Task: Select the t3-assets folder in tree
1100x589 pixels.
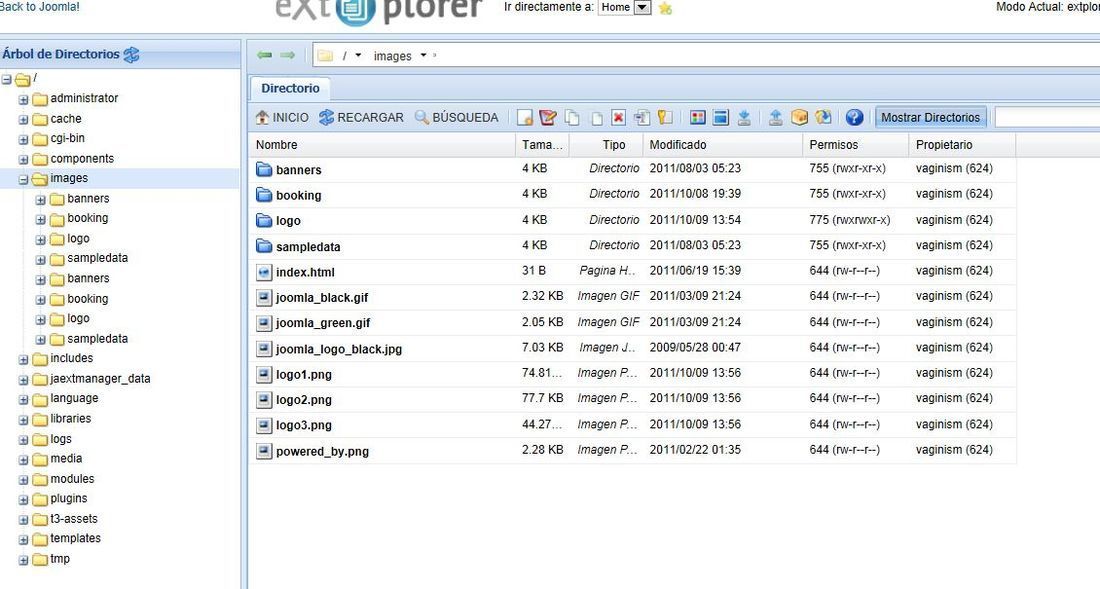Action: (x=74, y=519)
